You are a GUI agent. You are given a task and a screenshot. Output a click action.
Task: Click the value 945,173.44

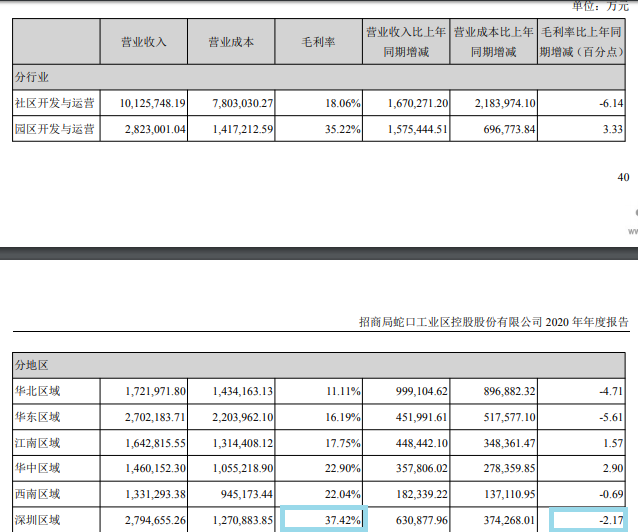pyautogui.click(x=247, y=495)
